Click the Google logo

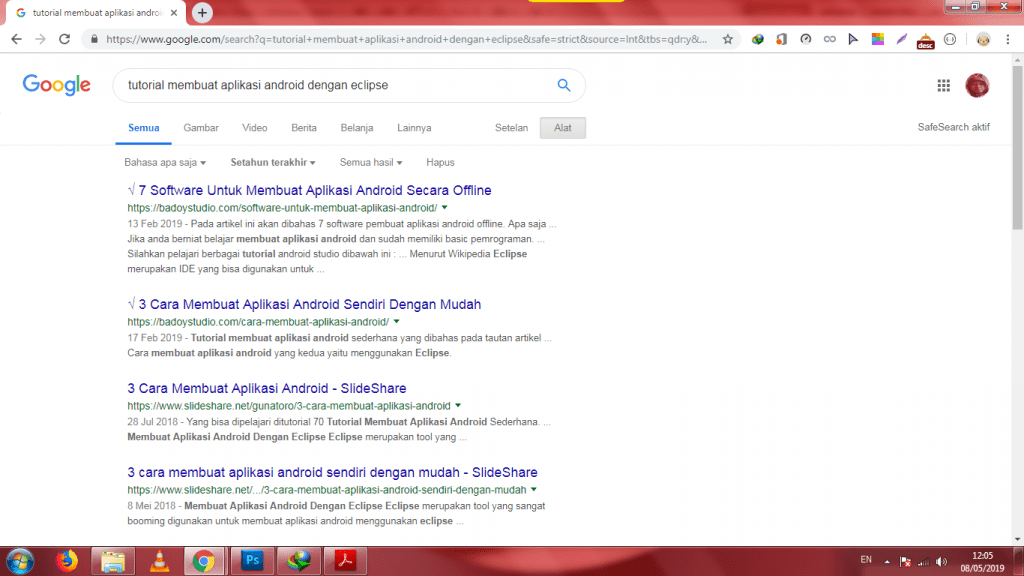(57, 85)
